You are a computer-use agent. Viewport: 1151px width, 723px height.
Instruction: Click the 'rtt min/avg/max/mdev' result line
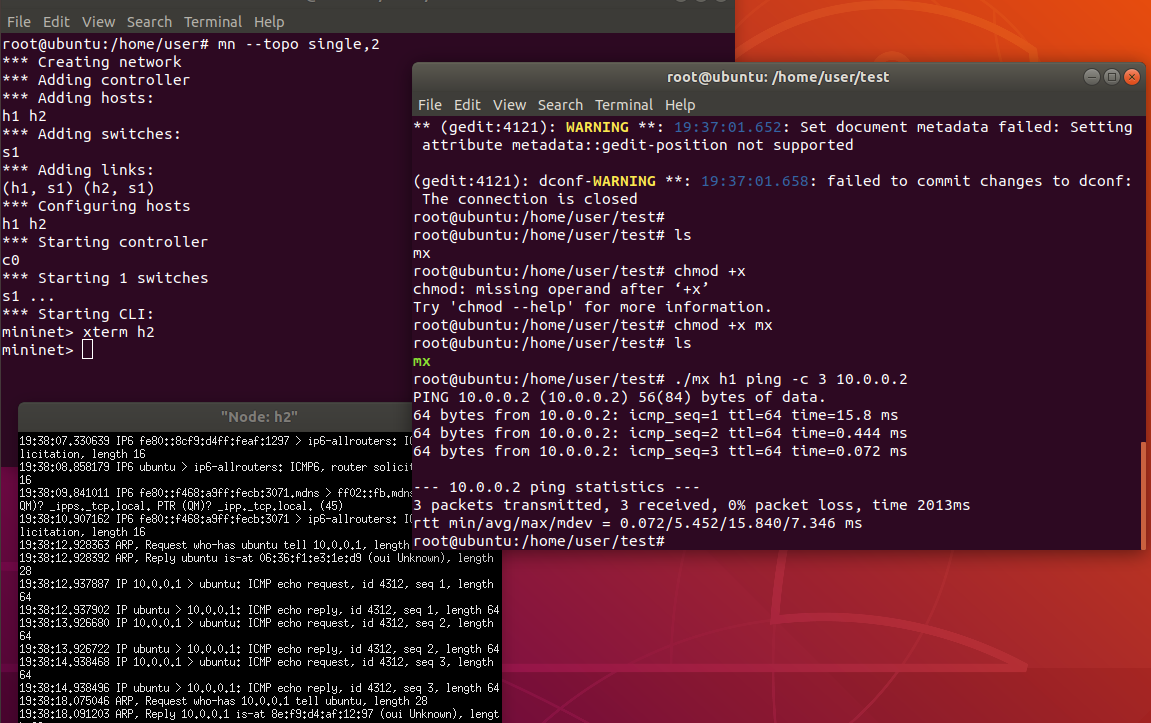[x=637, y=523]
